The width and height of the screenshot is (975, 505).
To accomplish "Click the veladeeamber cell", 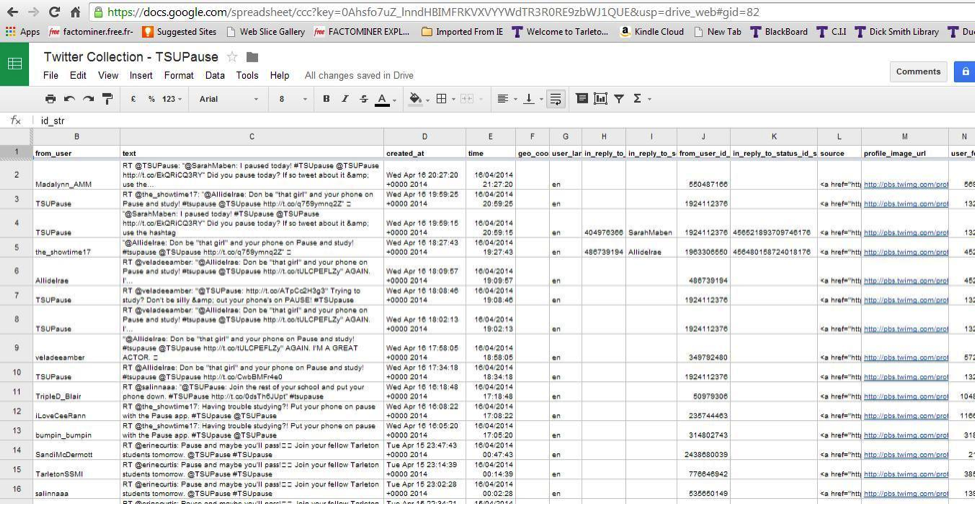I will (76, 349).
